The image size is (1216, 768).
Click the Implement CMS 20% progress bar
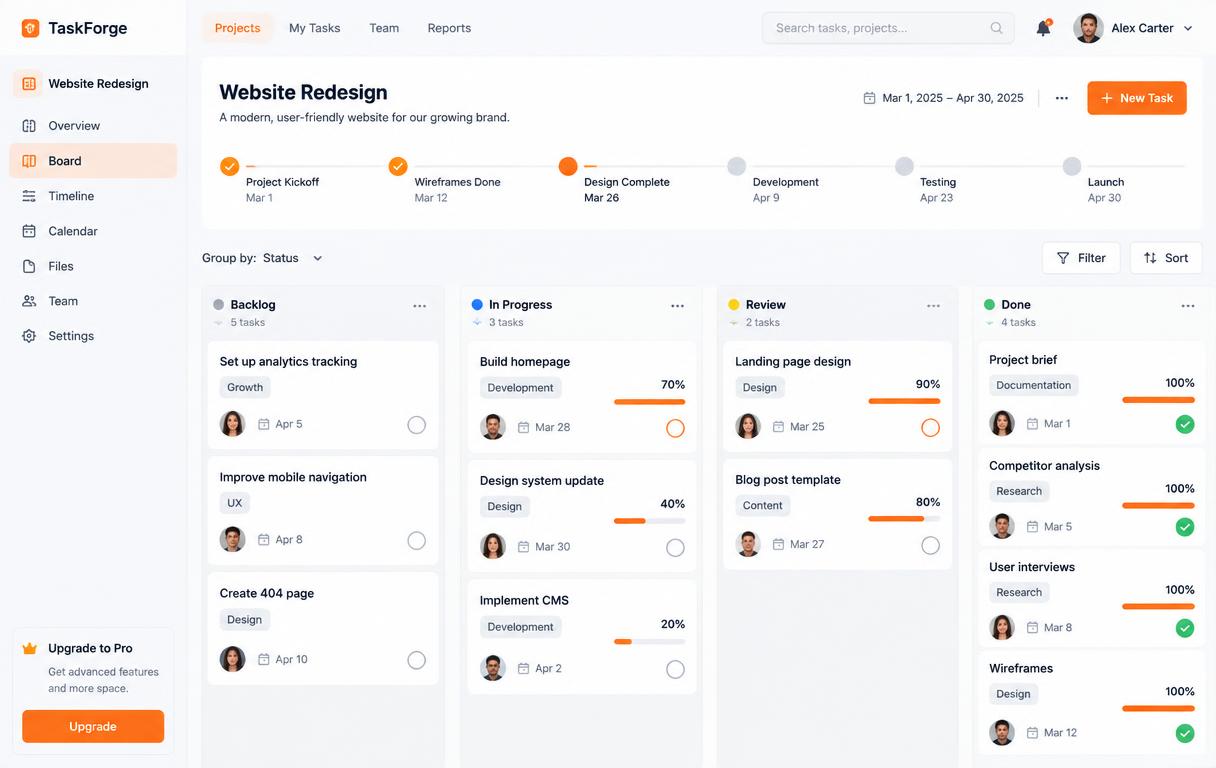[649, 641]
